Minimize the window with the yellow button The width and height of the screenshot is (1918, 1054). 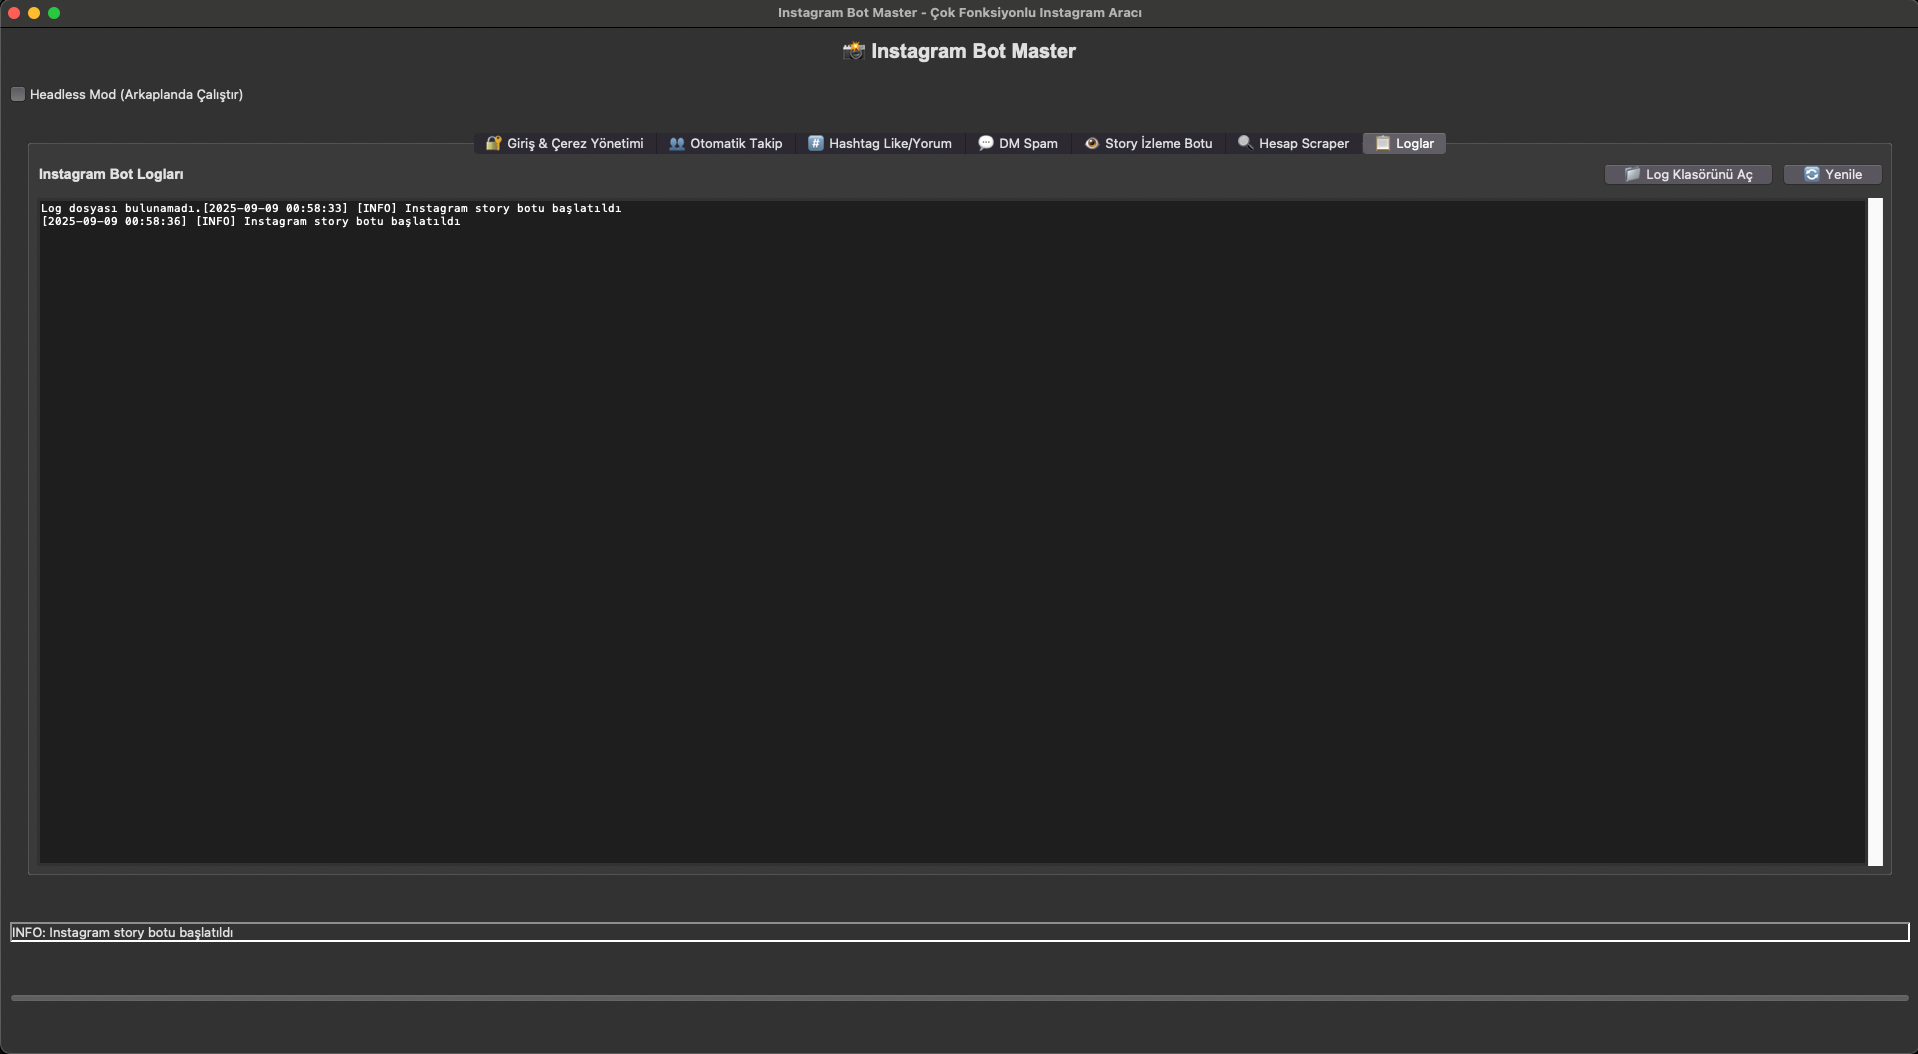point(34,13)
